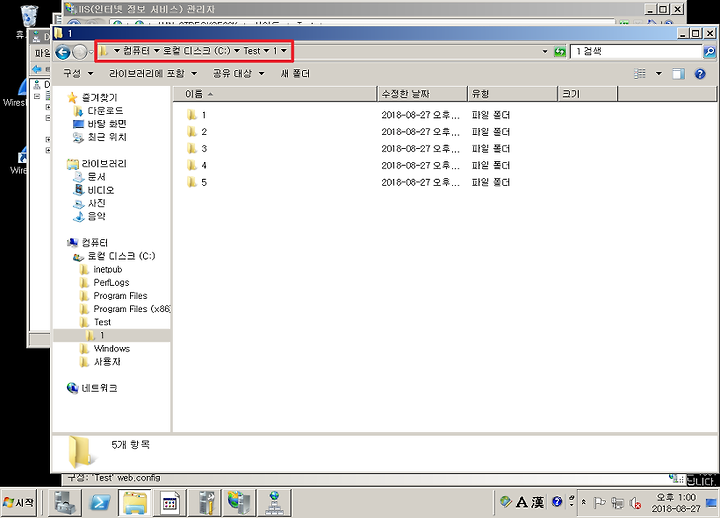Click the muted volume tray icon
Screen dimensions: 720x518
[636, 503]
